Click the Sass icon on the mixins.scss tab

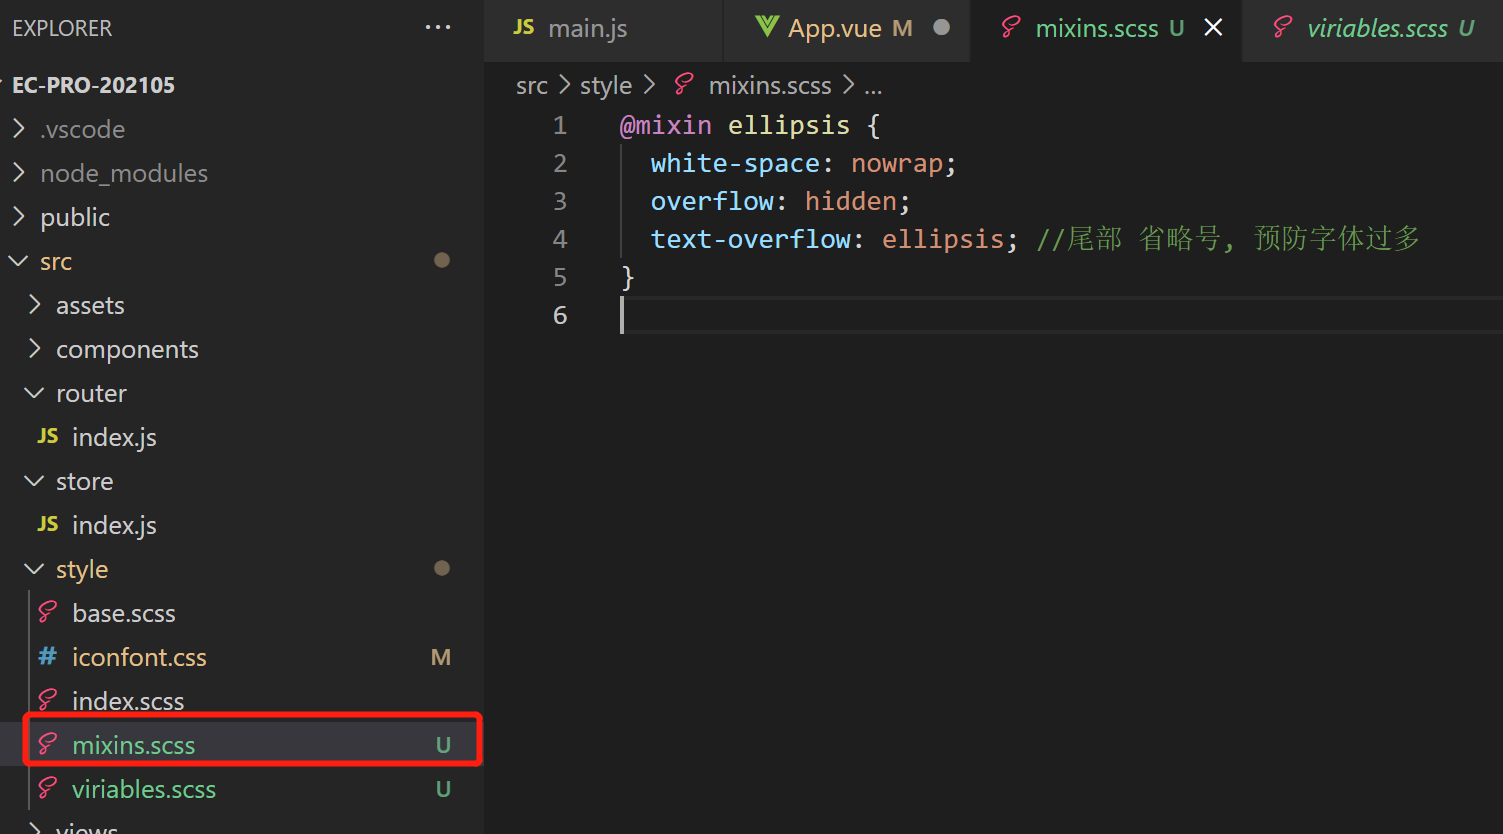[x=1011, y=28]
